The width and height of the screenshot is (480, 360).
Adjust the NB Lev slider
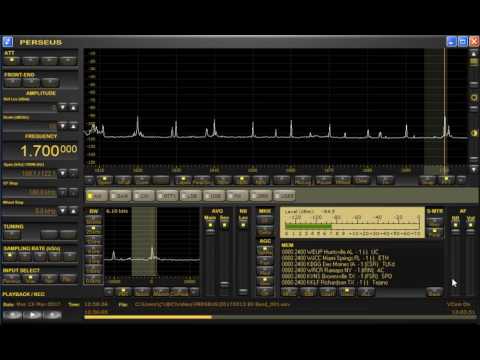243,258
